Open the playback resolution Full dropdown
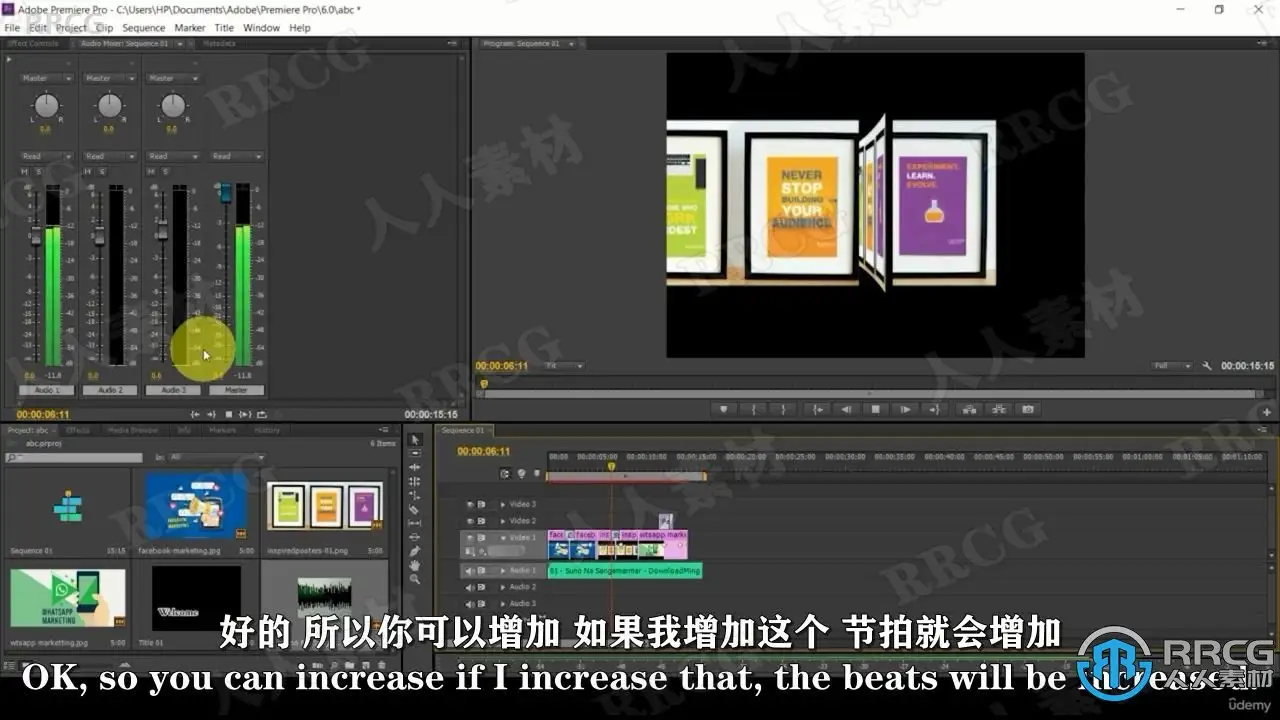 click(x=1171, y=366)
